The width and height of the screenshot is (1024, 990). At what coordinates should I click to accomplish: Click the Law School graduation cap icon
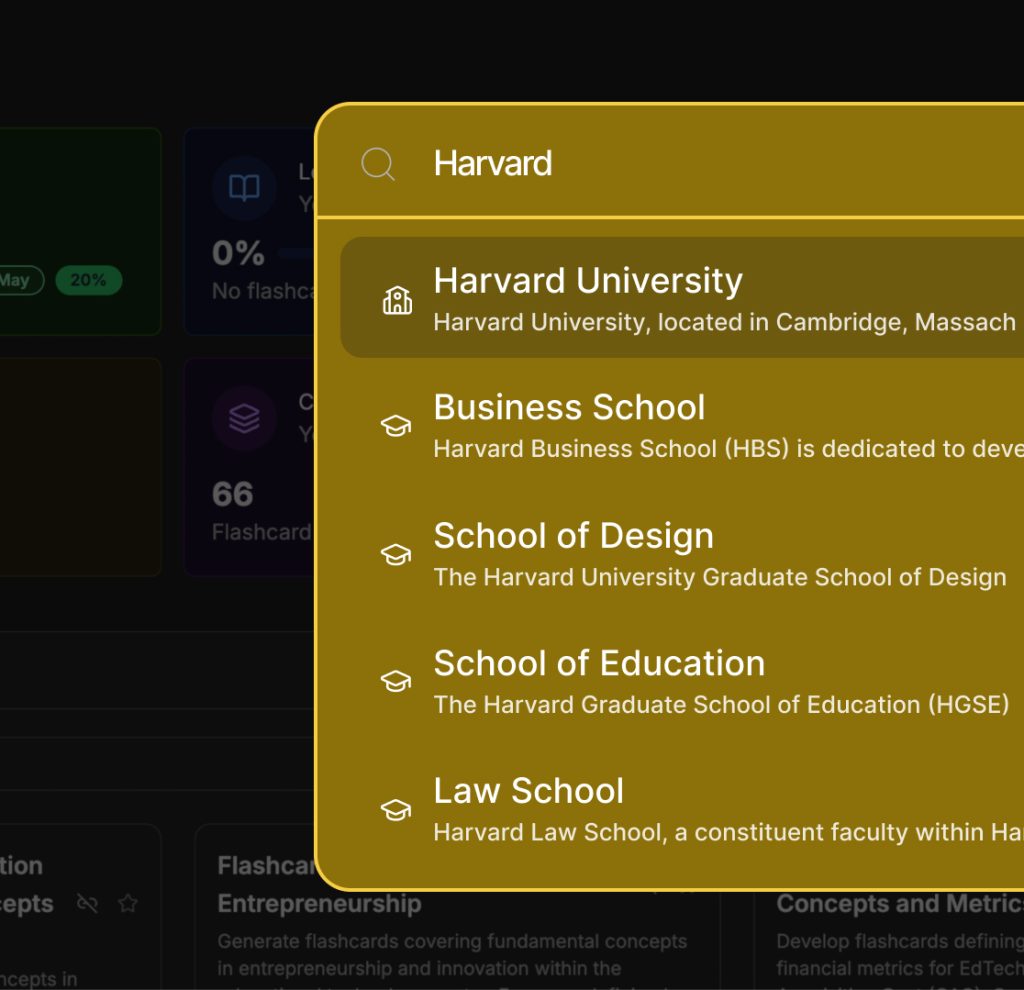(396, 810)
